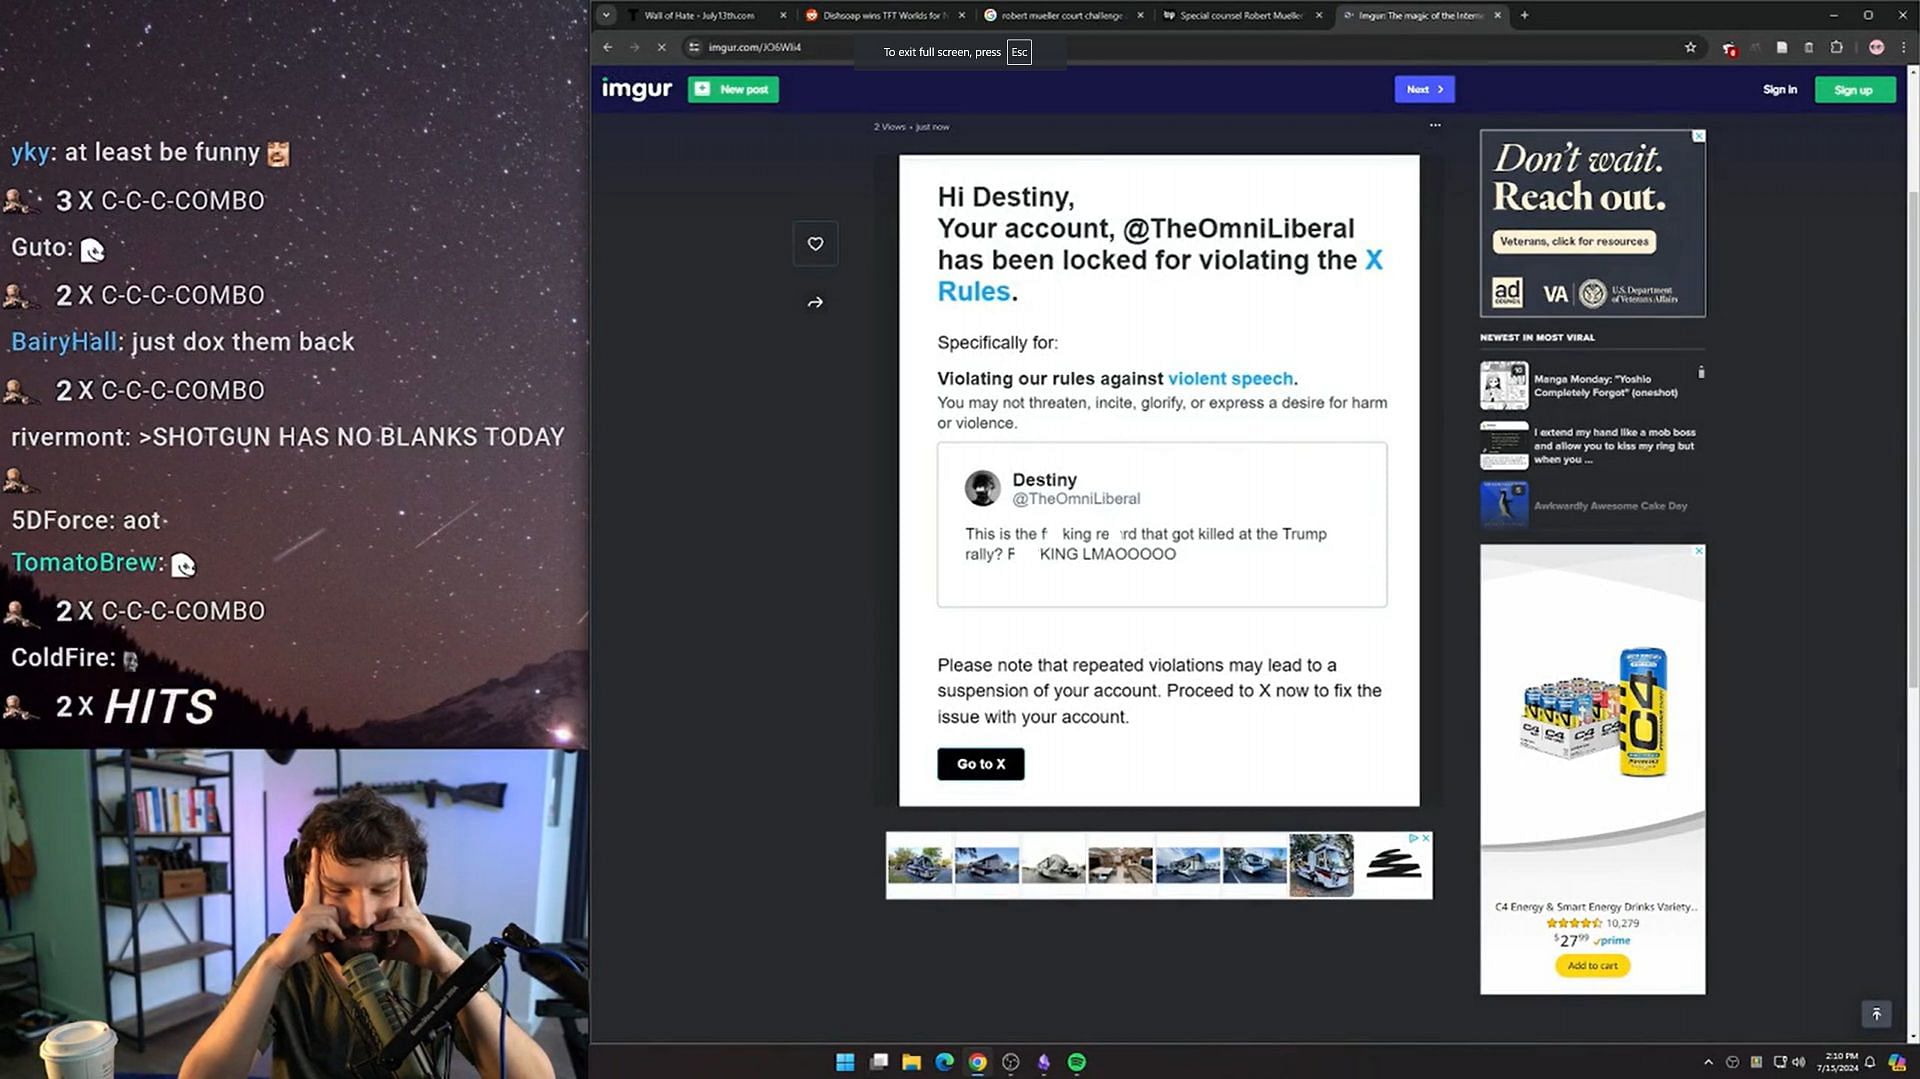This screenshot has height=1079, width=1920.
Task: Click the imgur URL address bar
Action: 755,47
